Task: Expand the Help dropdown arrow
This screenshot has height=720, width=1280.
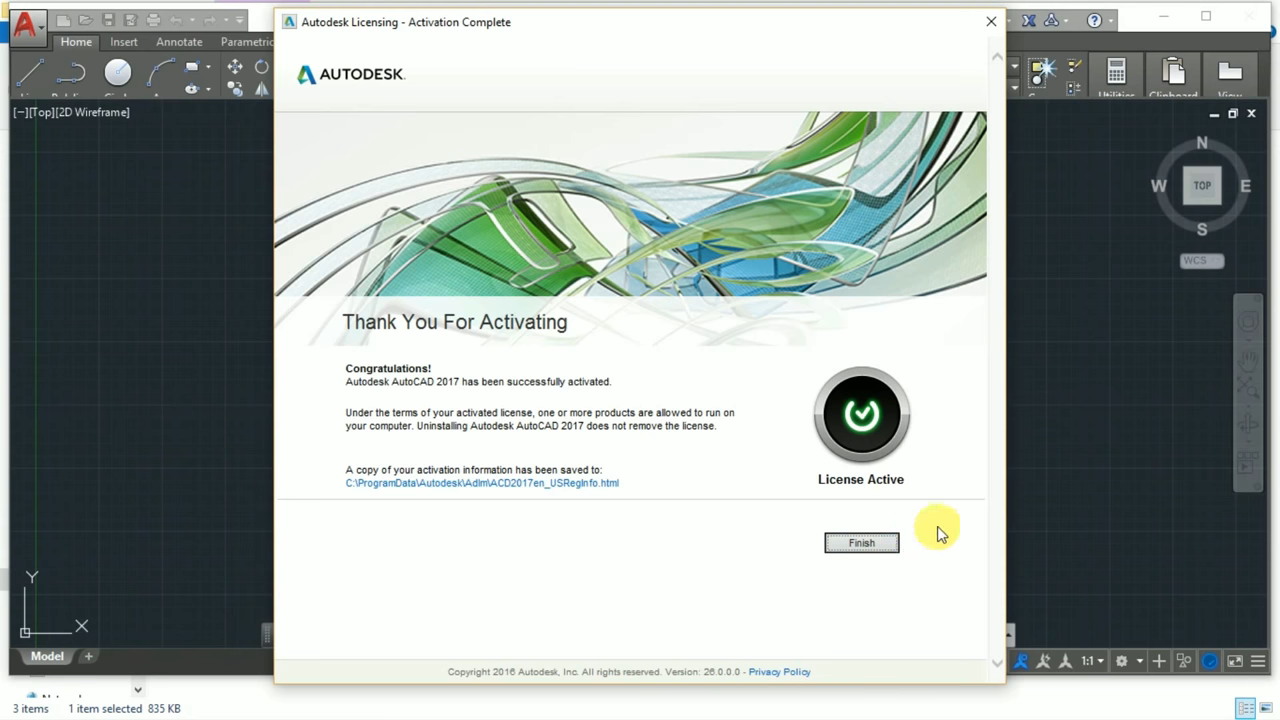Action: coord(1111,21)
